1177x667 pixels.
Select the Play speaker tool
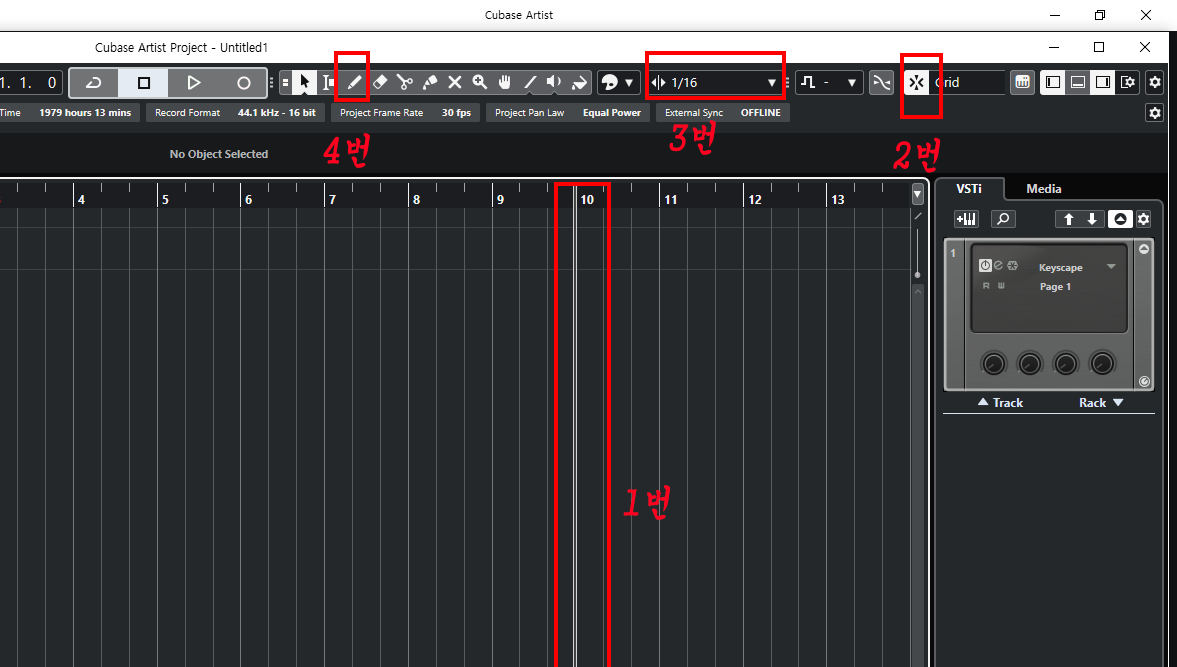pyautogui.click(x=554, y=83)
